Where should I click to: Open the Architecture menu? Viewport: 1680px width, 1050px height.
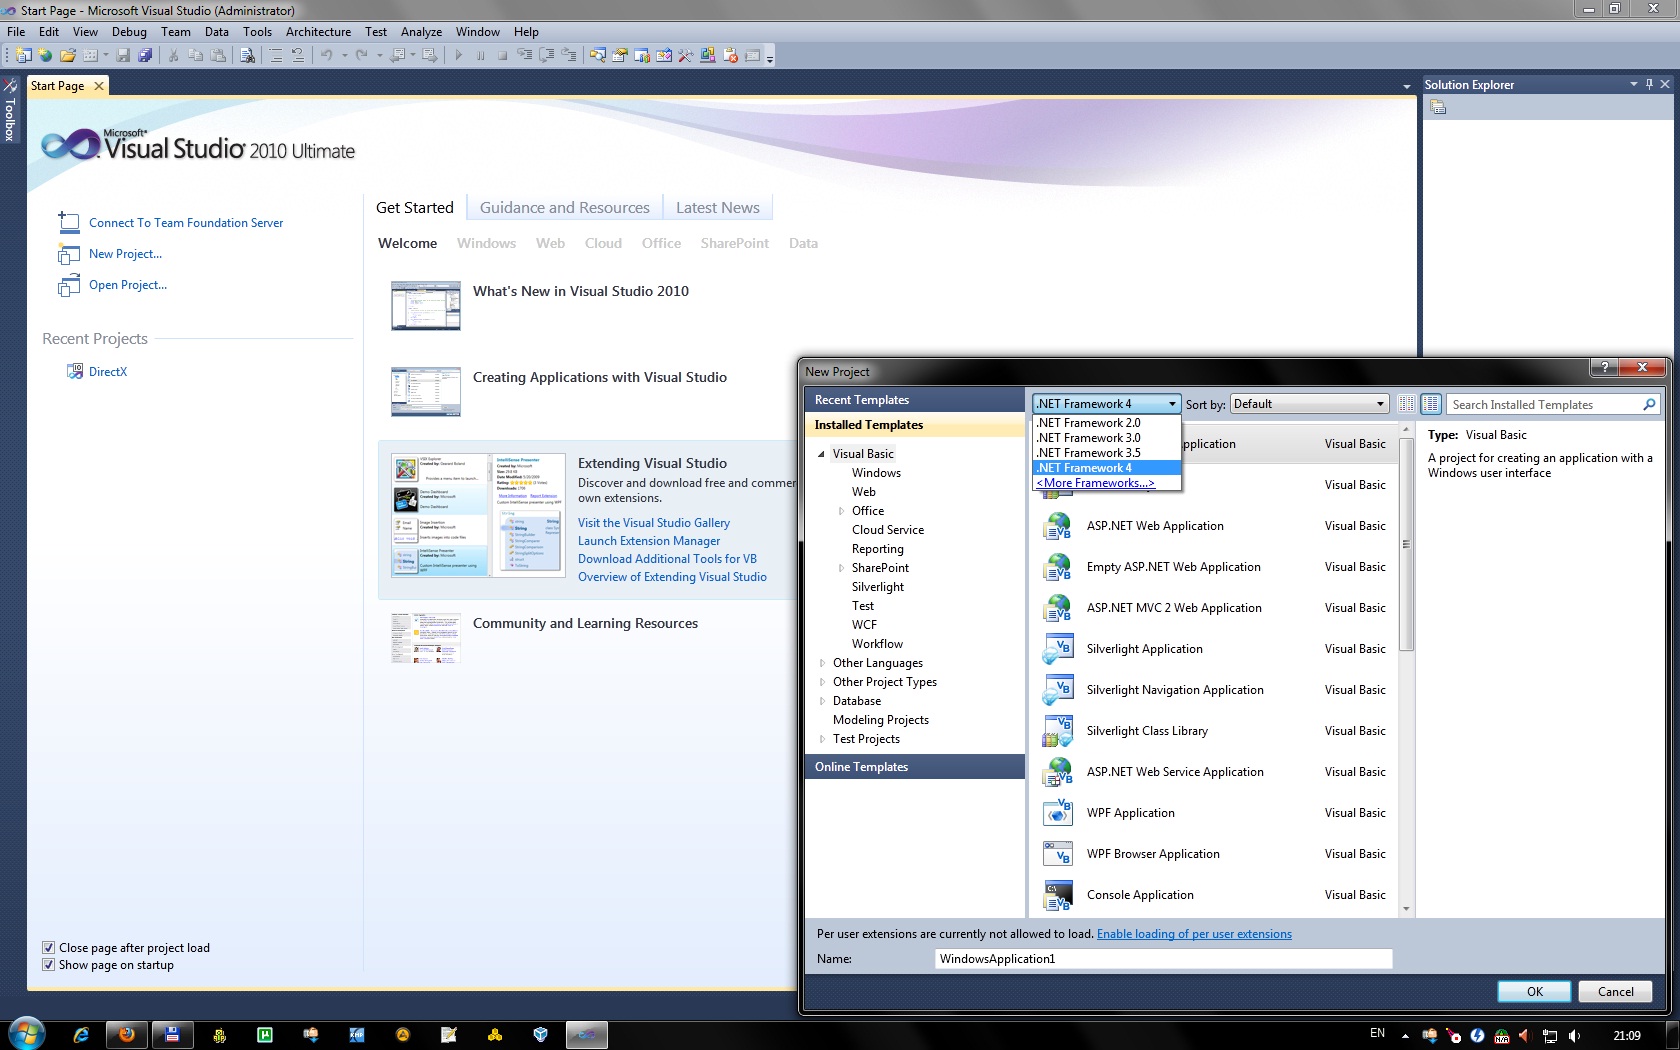coord(318,32)
